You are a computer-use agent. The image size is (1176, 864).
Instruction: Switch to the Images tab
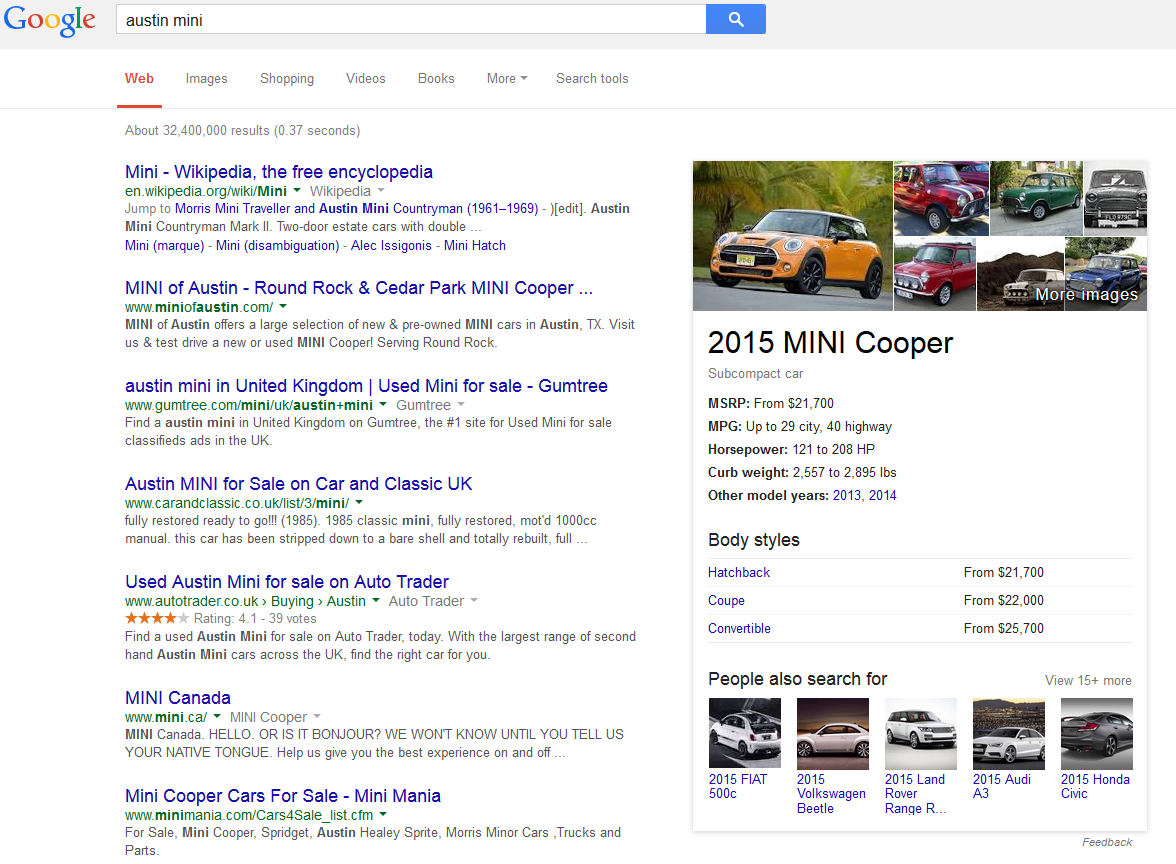(206, 79)
